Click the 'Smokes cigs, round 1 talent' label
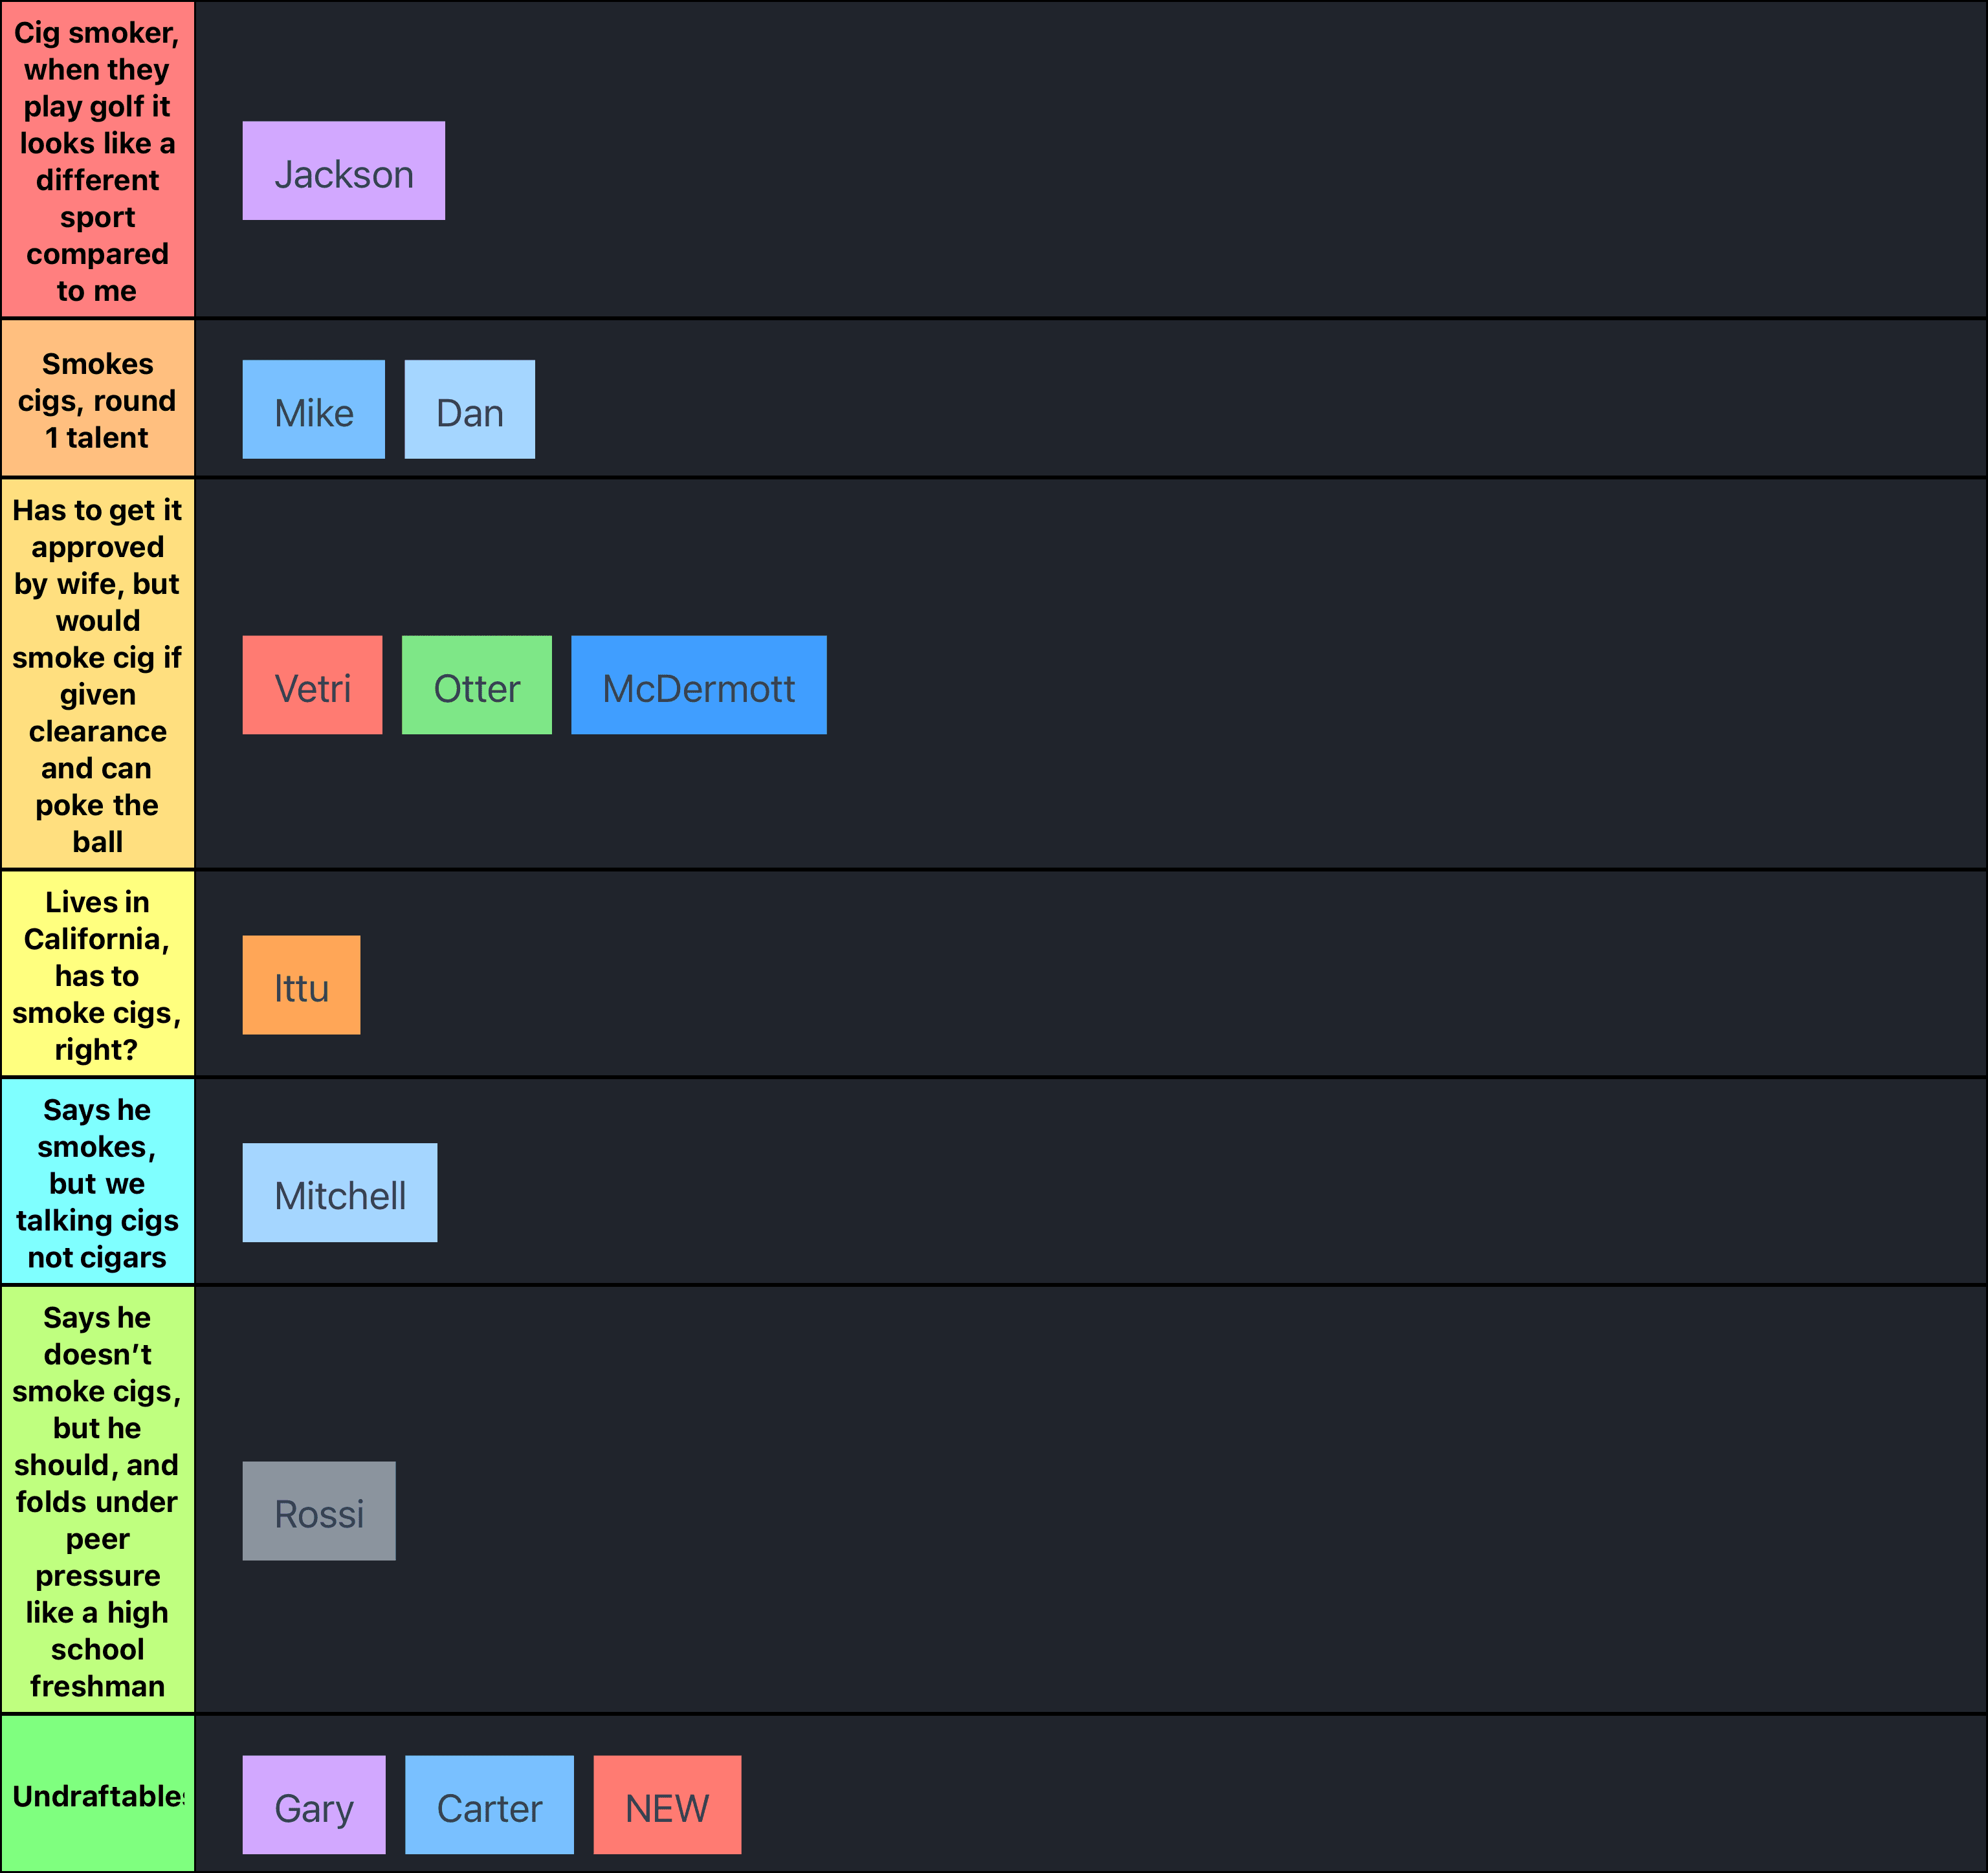The image size is (1988, 1873). [97, 400]
